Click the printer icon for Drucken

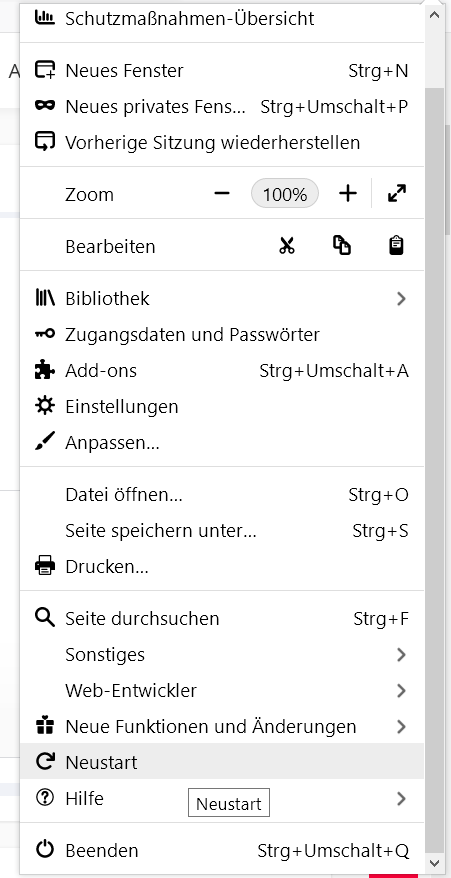click(x=45, y=566)
